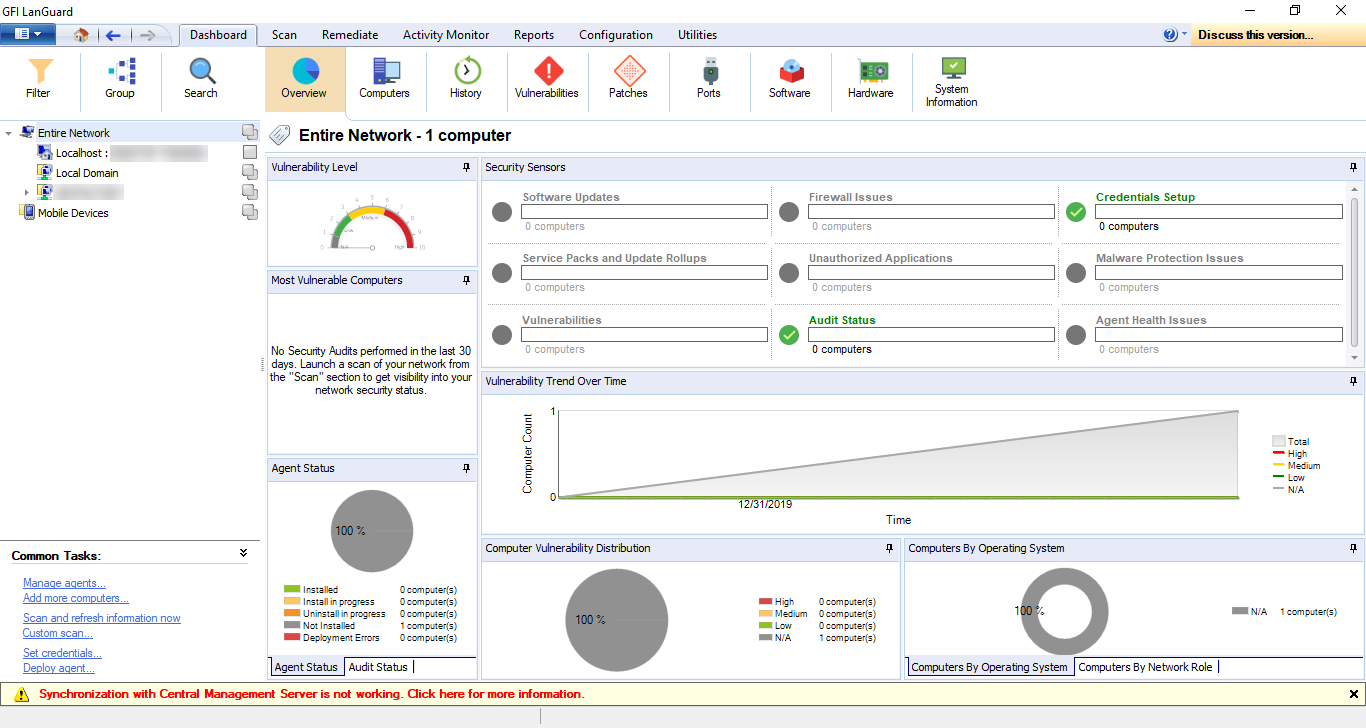Pin the Security Sensors panel
1366x728 pixels.
(1353, 167)
